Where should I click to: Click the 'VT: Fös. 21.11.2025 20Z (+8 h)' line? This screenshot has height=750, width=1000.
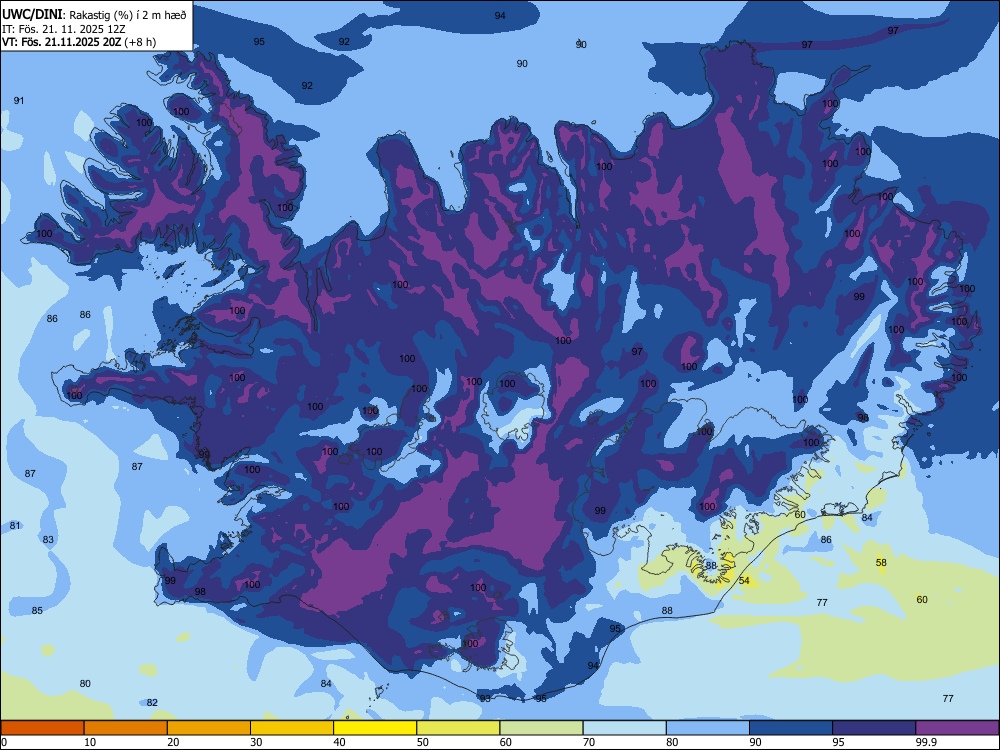pos(79,42)
